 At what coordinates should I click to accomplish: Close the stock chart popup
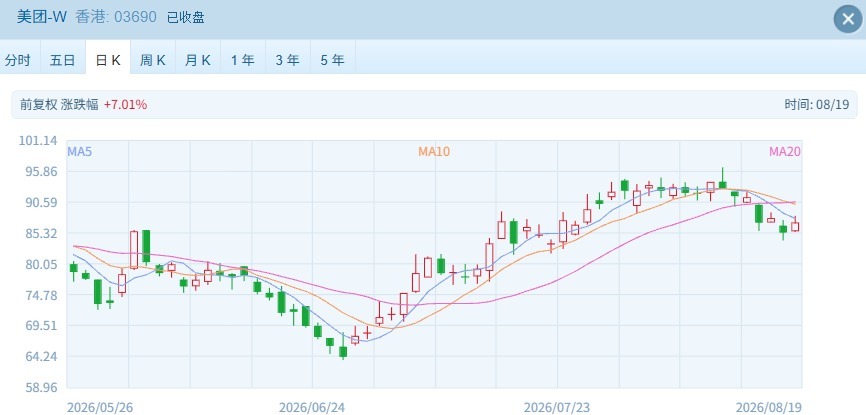848,20
